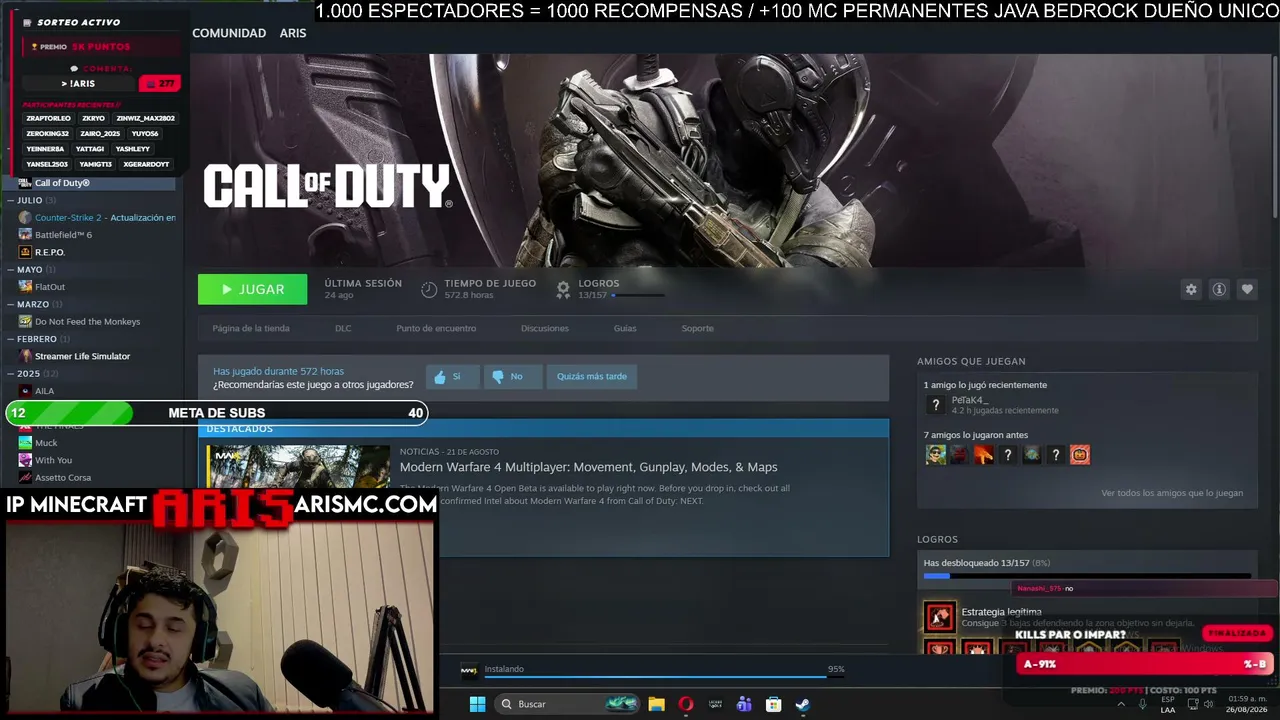This screenshot has width=1280, height=720.
Task: Launch the game with the JUGAR button
Action: click(253, 289)
